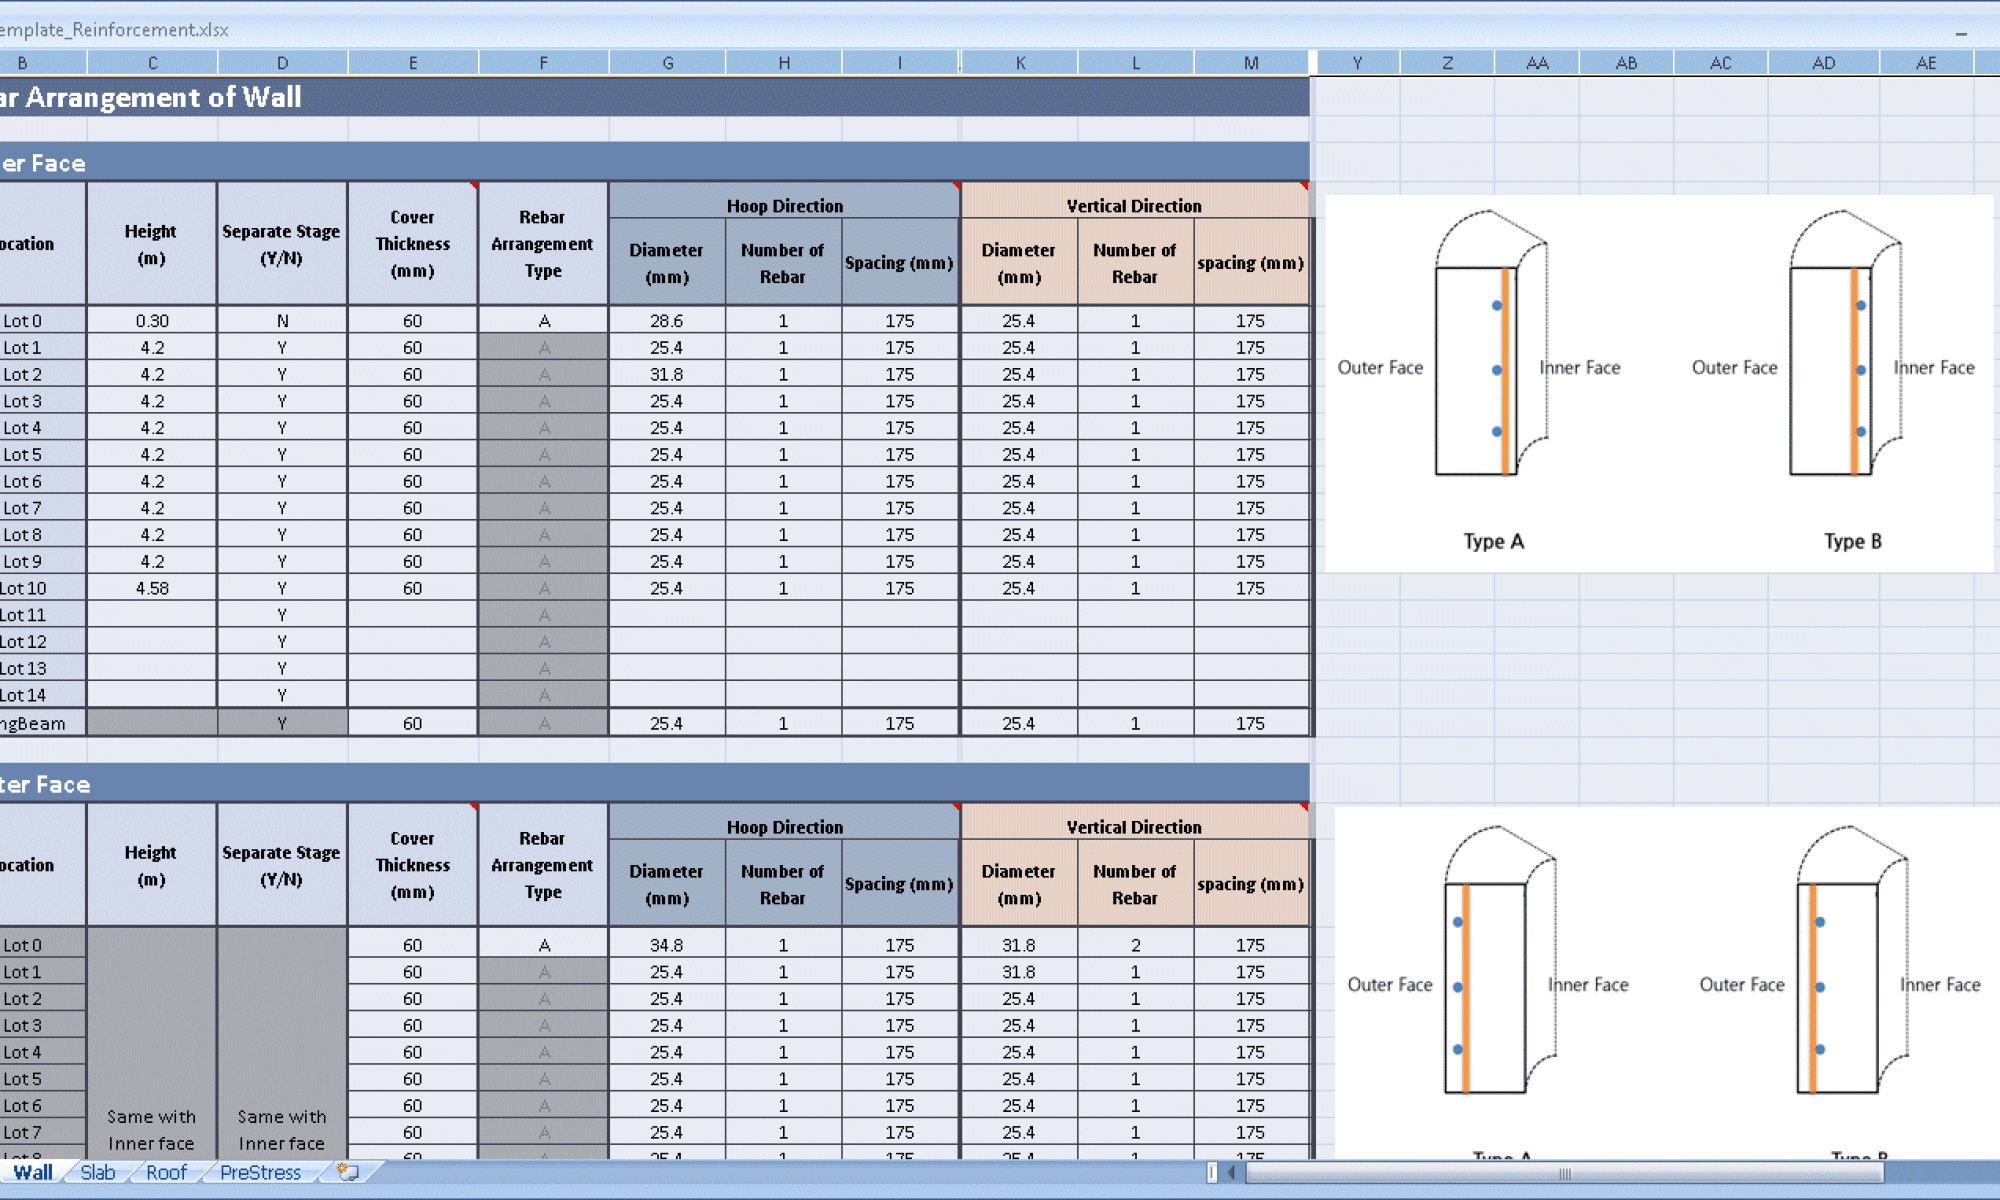2000x1200 pixels.
Task: Click the Lot 0 Rebar Arrangement Type cell in Inner Face
Action: [x=543, y=321]
